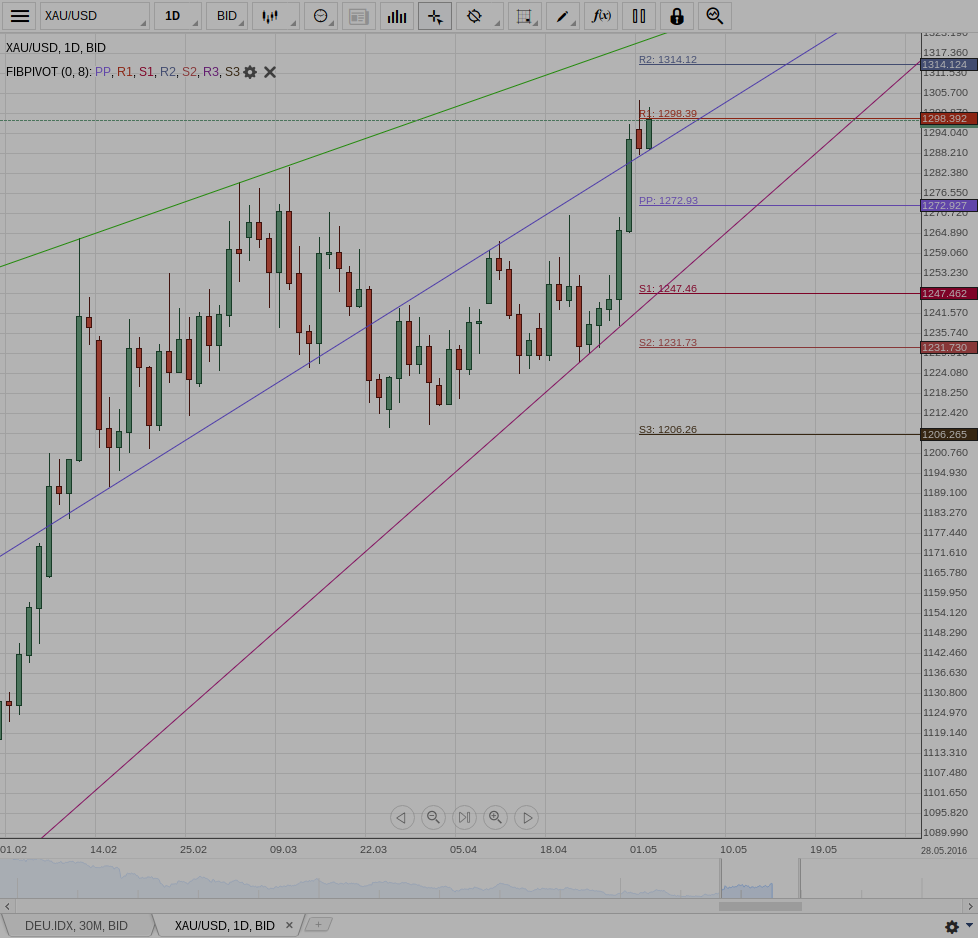Select the crosshair cursor tool
The height and width of the screenshot is (938, 978).
tap(435, 16)
